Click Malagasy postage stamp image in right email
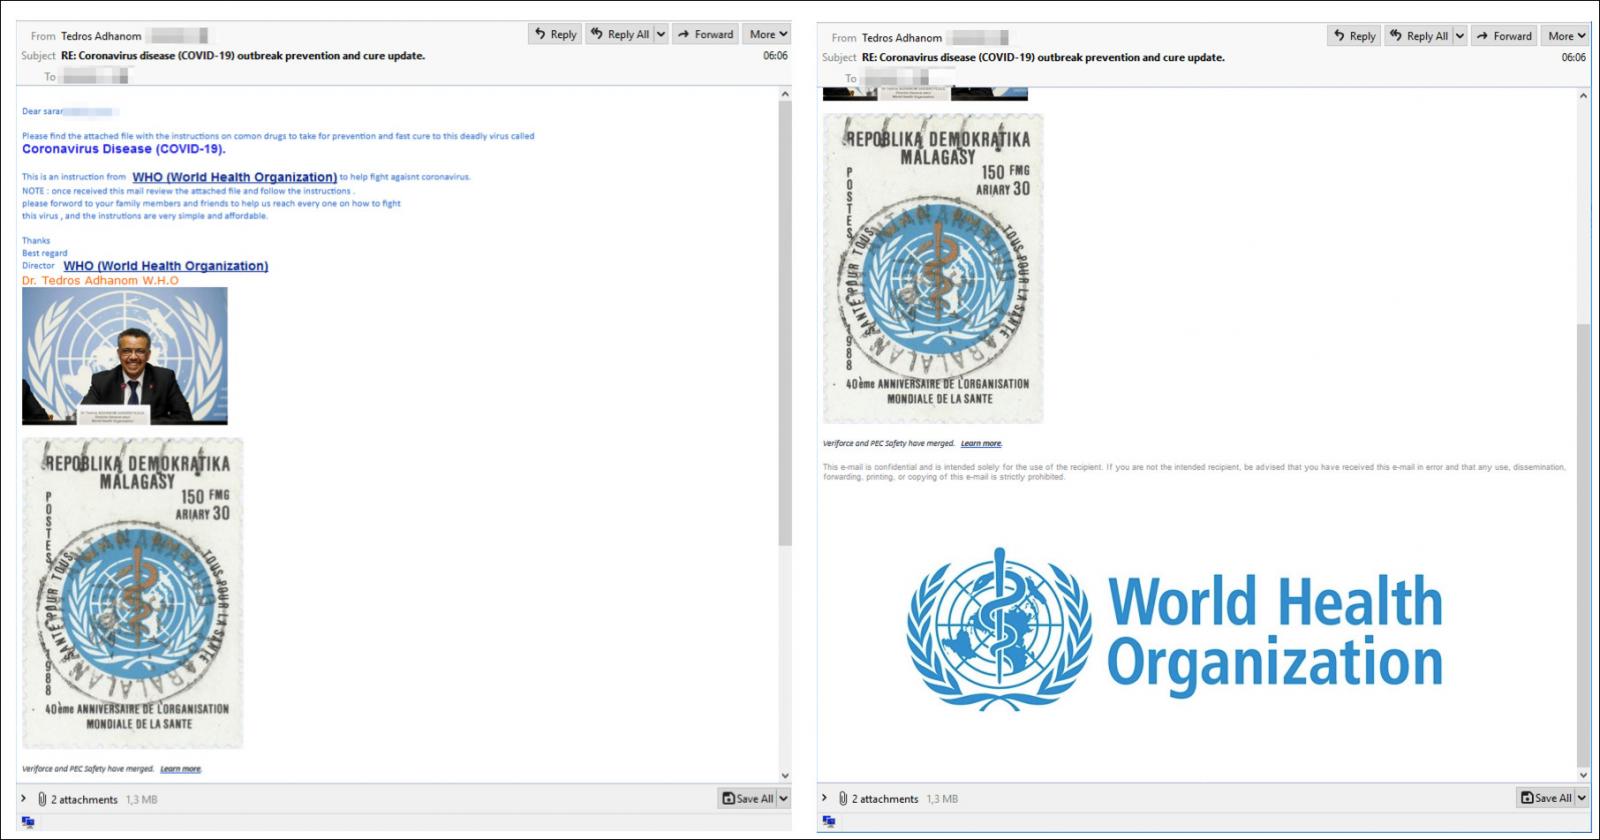This screenshot has height=840, width=1600. (x=933, y=268)
